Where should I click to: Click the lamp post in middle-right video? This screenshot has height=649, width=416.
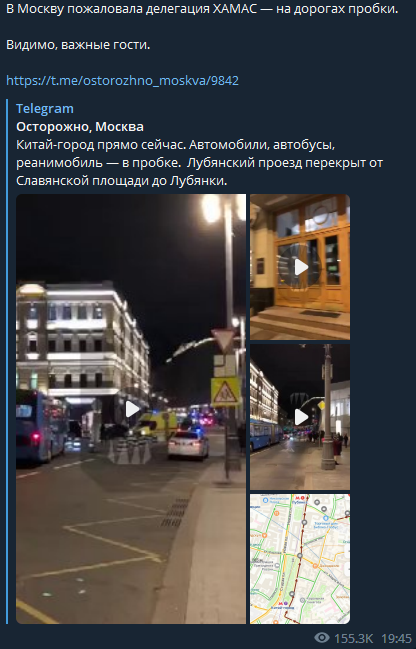click(328, 407)
